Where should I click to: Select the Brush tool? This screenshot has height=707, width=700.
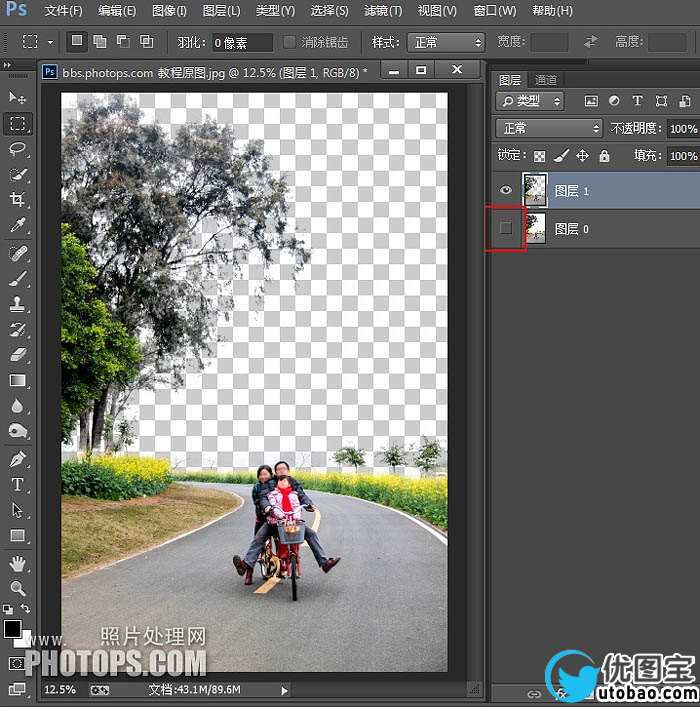(x=17, y=279)
